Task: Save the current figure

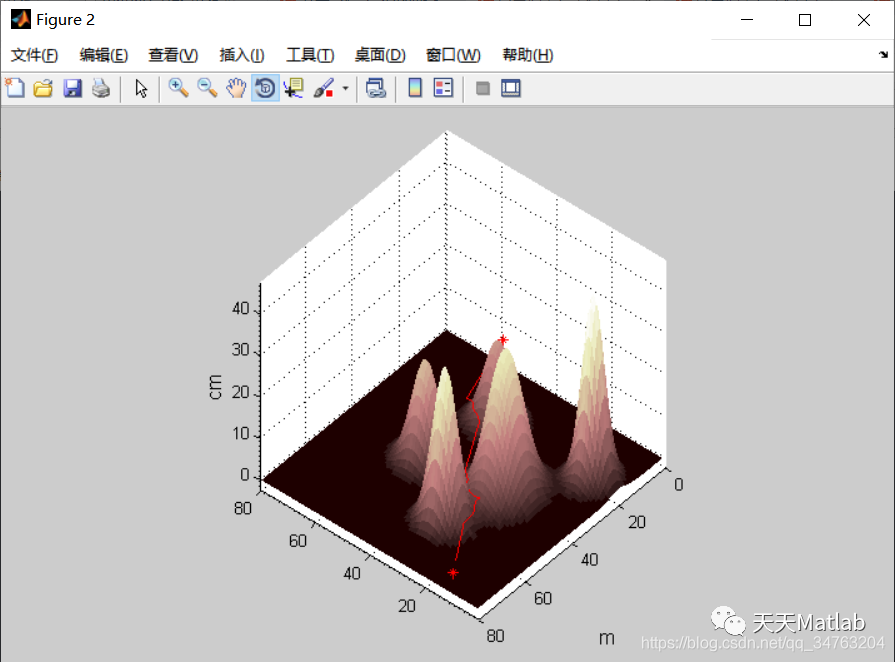Action: [72, 88]
